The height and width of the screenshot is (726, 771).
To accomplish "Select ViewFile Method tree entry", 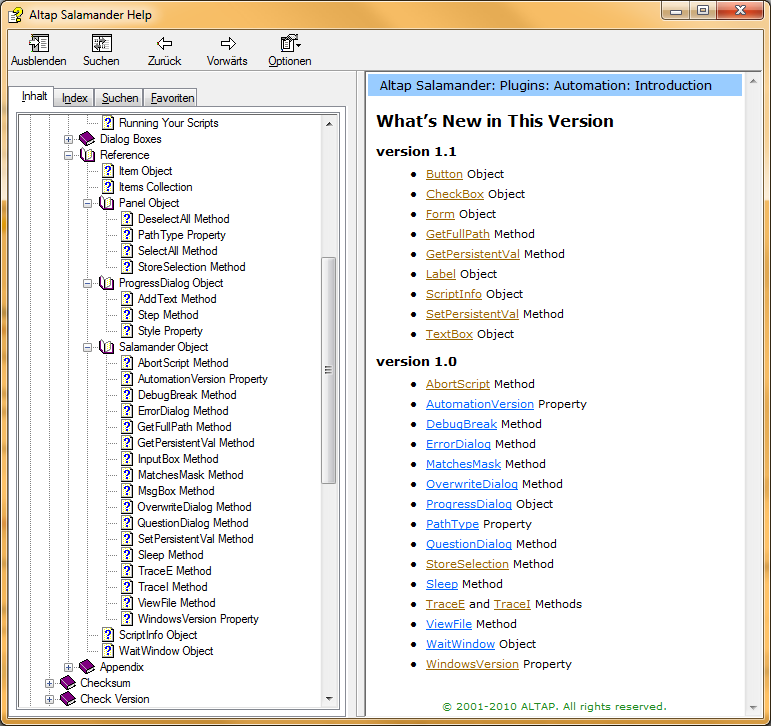I will coord(177,603).
